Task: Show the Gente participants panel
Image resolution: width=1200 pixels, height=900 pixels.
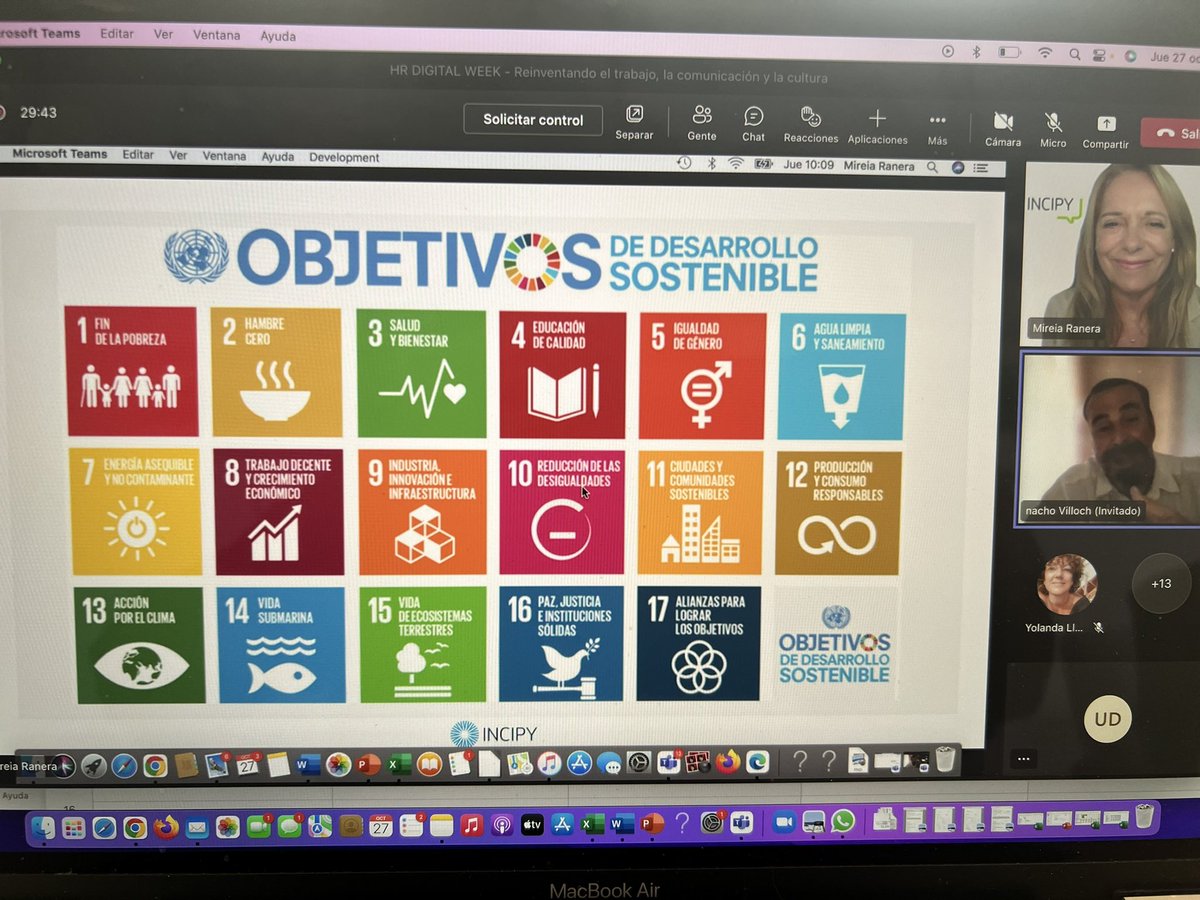Action: click(x=702, y=122)
